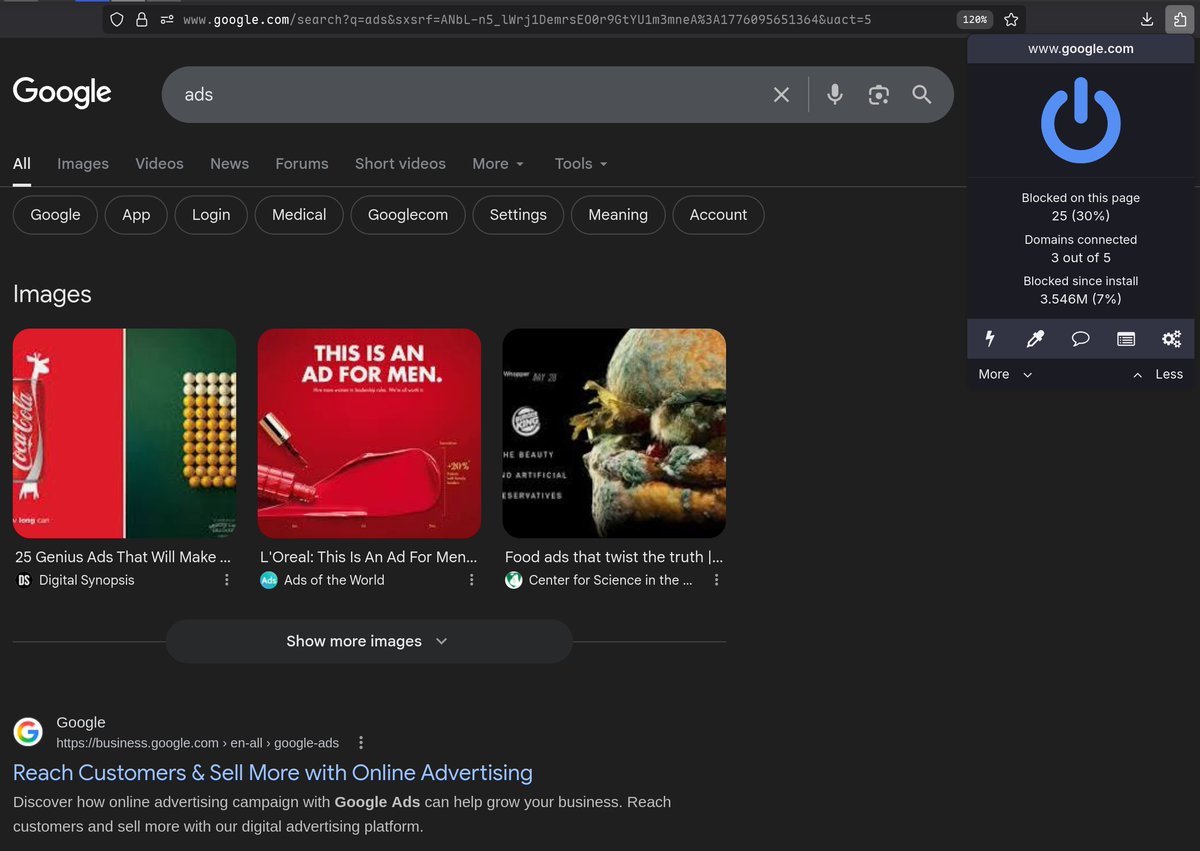1200x851 pixels.
Task: Open the L'Oreal ad for men thumbnail
Action: pyautogui.click(x=369, y=433)
